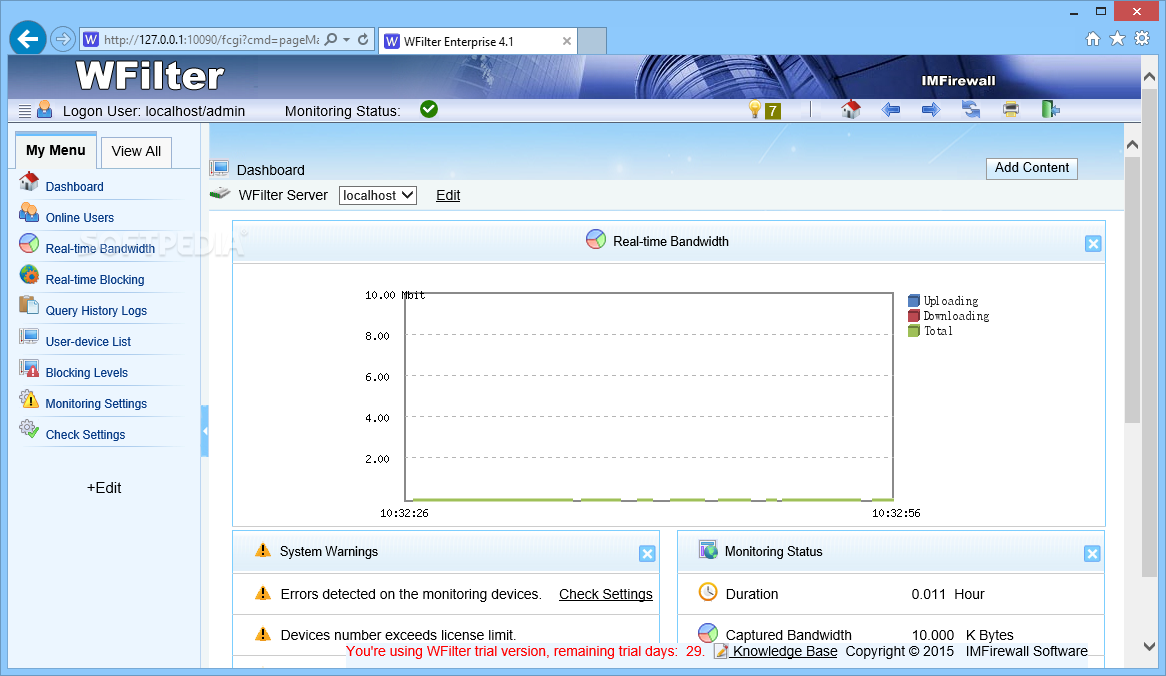This screenshot has height=676, width=1166.
Task: Refresh the page from the address bar
Action: pos(363,39)
